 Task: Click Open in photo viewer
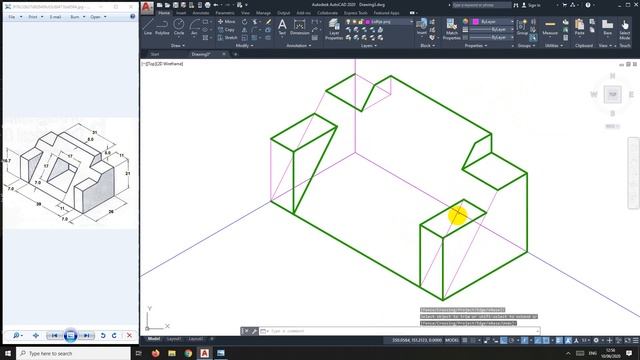click(98, 17)
